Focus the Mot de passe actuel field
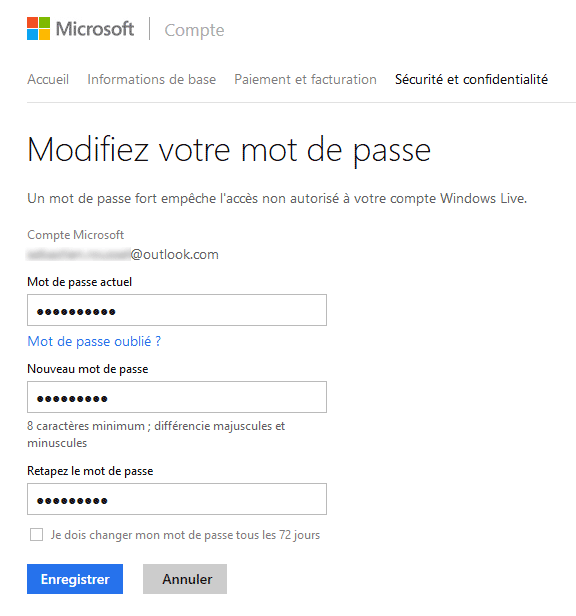Image resolution: width=576 pixels, height=616 pixels. 177,310
